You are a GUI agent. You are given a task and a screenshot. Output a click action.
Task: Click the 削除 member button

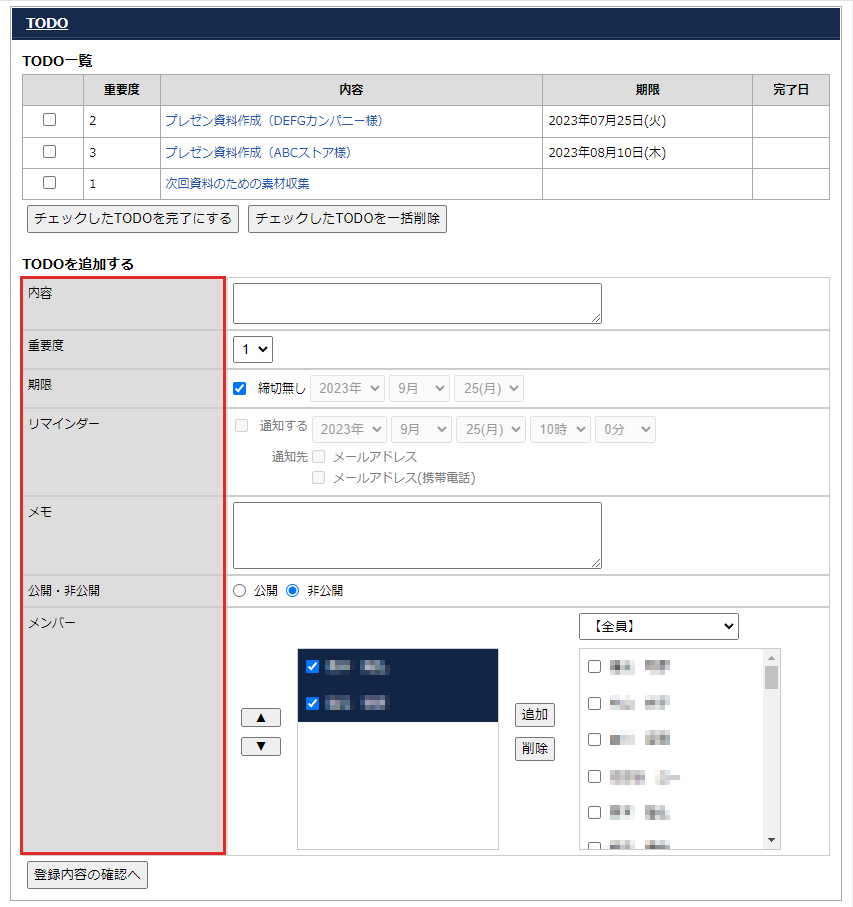point(535,748)
